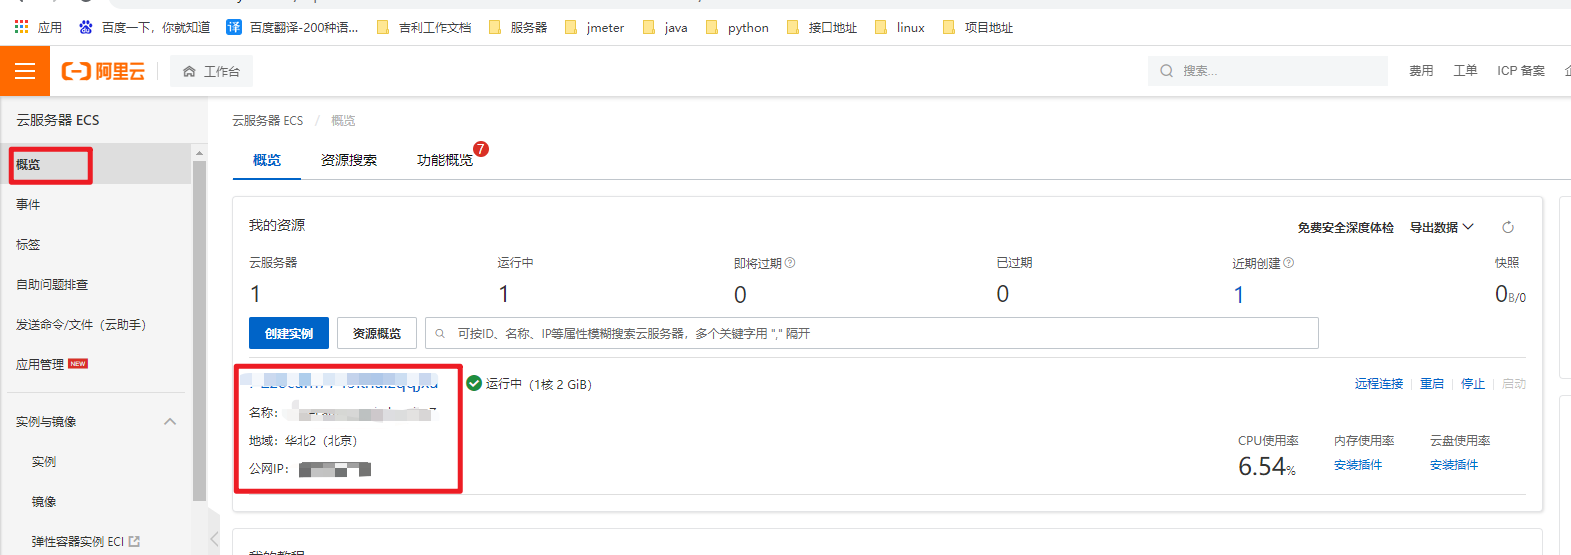This screenshot has height=555, width=1571.
Task: Collapse the sidebar with the arrow handle
Action: pos(213,539)
